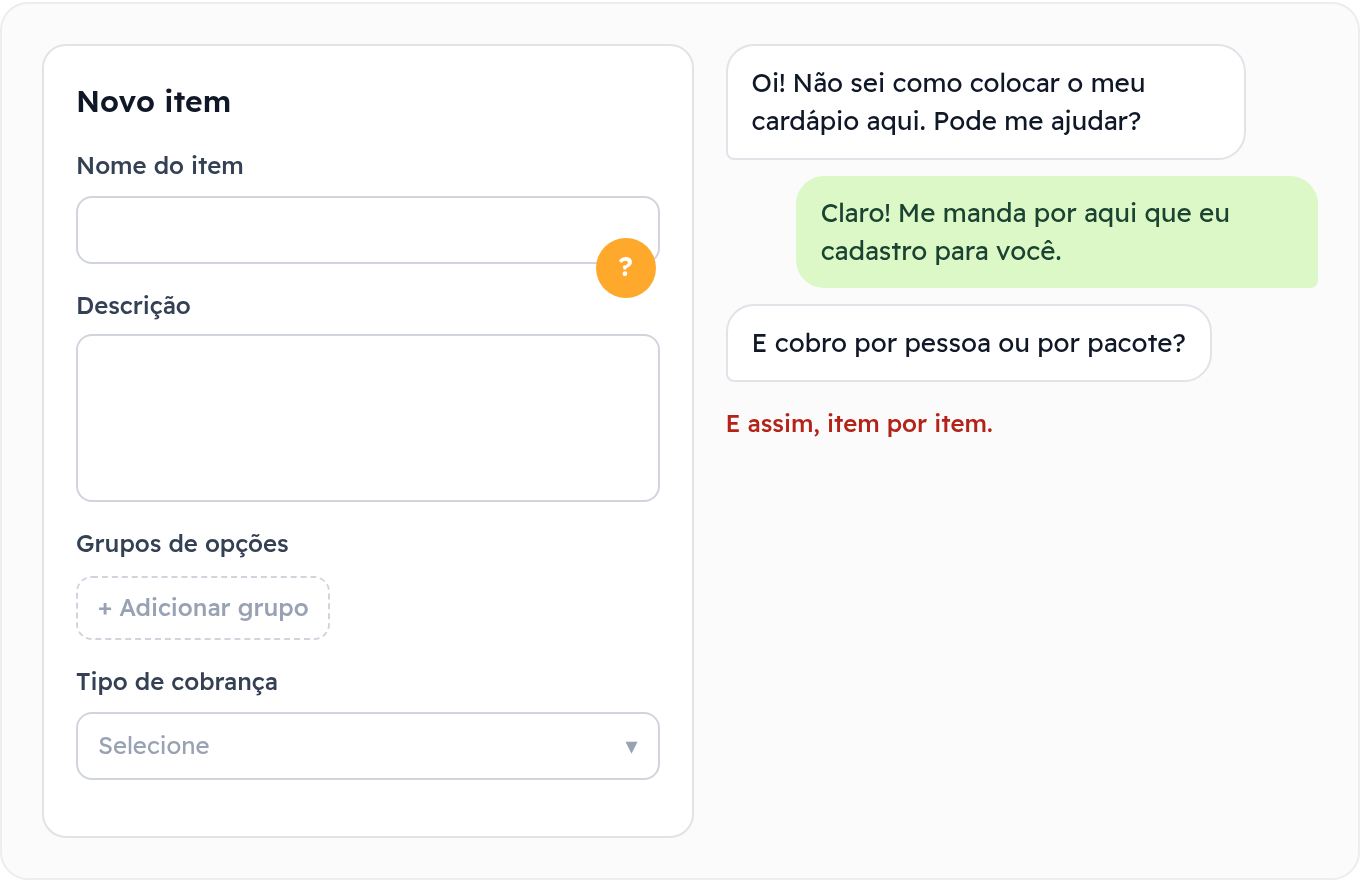Click the "Descrição" label
This screenshot has width=1360, height=880.
(x=133, y=306)
